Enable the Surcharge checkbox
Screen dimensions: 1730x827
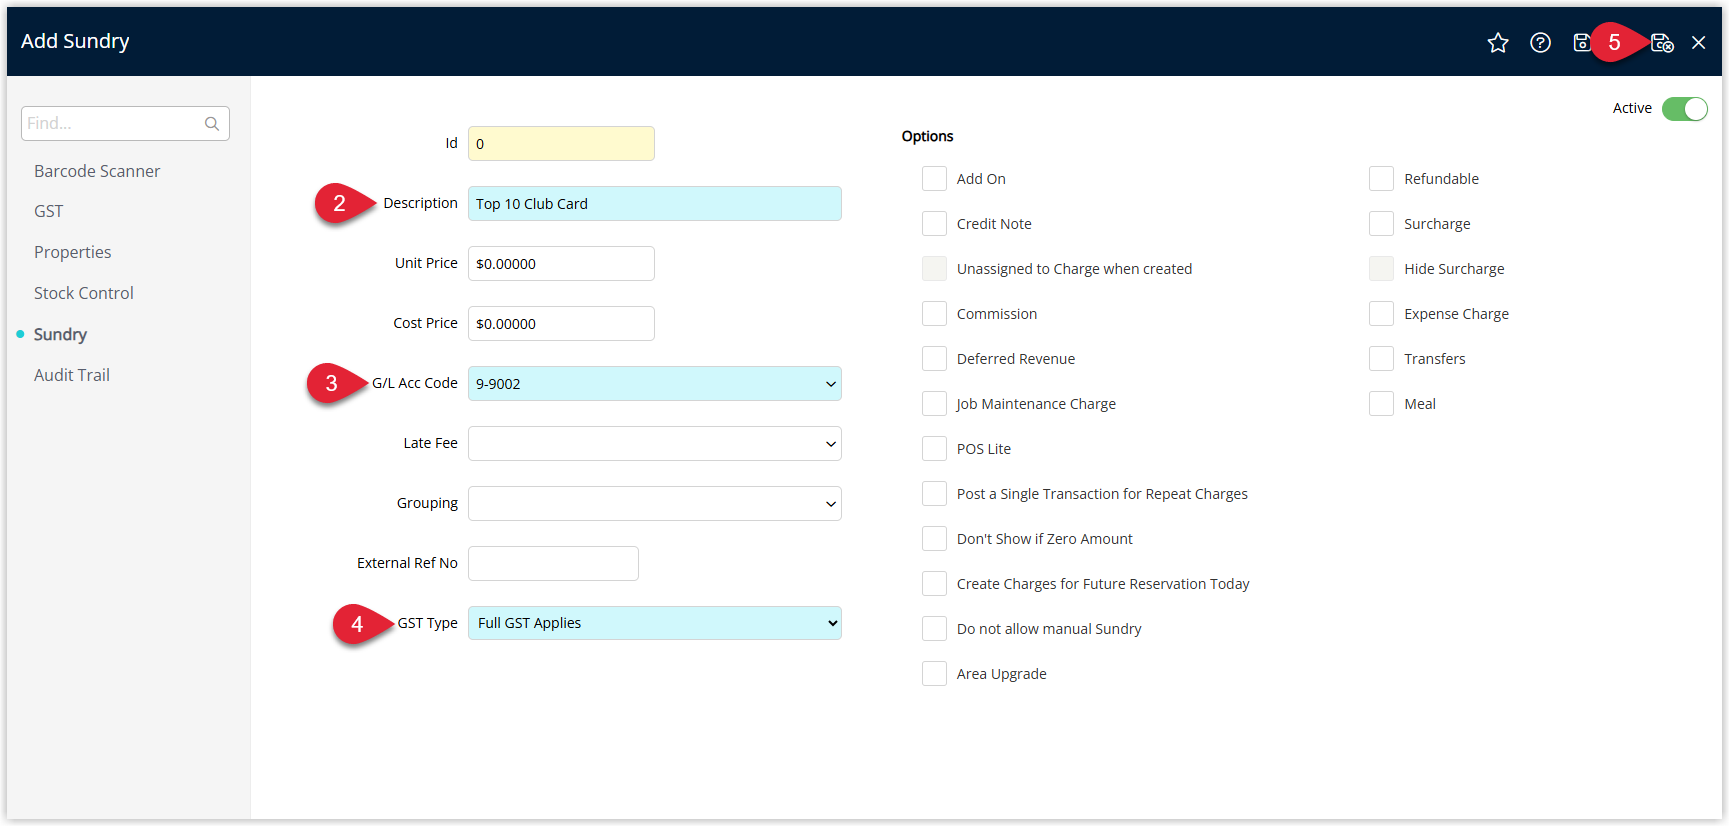(x=1381, y=224)
